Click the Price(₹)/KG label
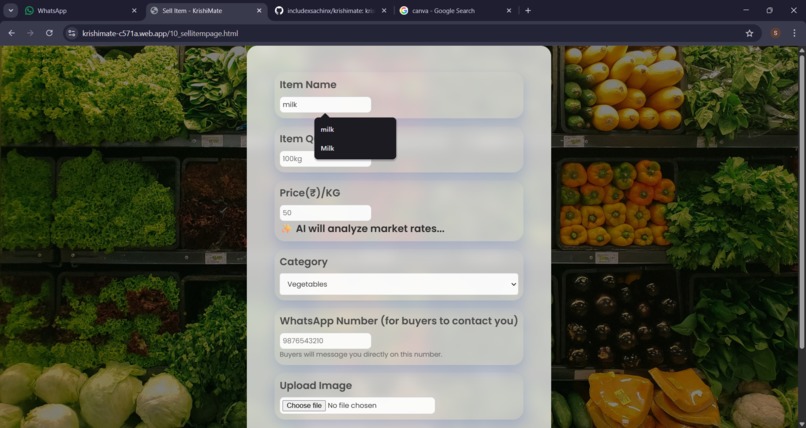Image resolution: width=806 pixels, height=428 pixels. 310,193
